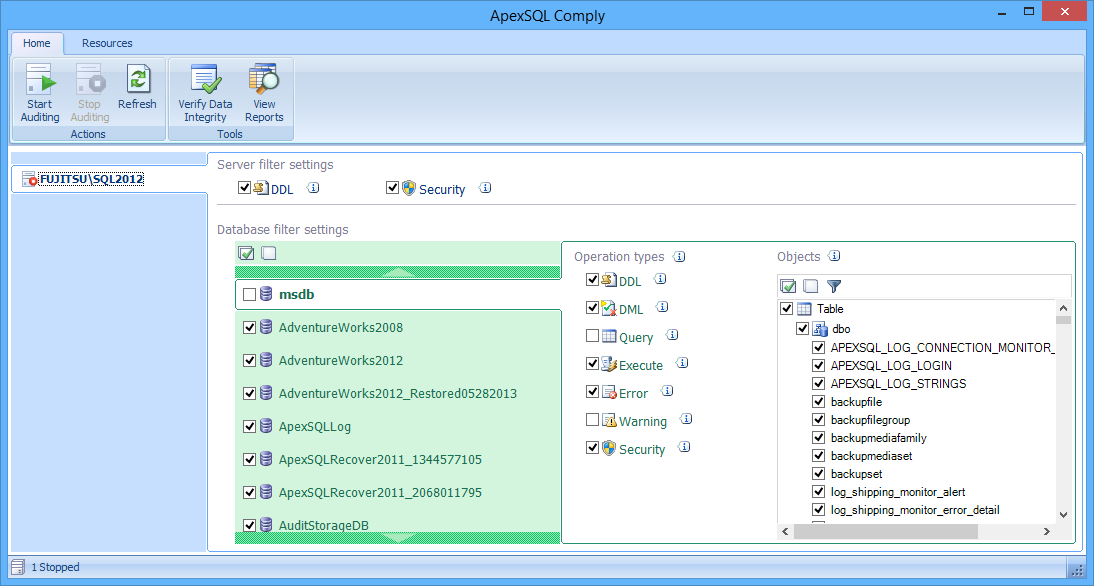Click the filter funnel icon in Objects
This screenshot has width=1094, height=586.
point(834,285)
